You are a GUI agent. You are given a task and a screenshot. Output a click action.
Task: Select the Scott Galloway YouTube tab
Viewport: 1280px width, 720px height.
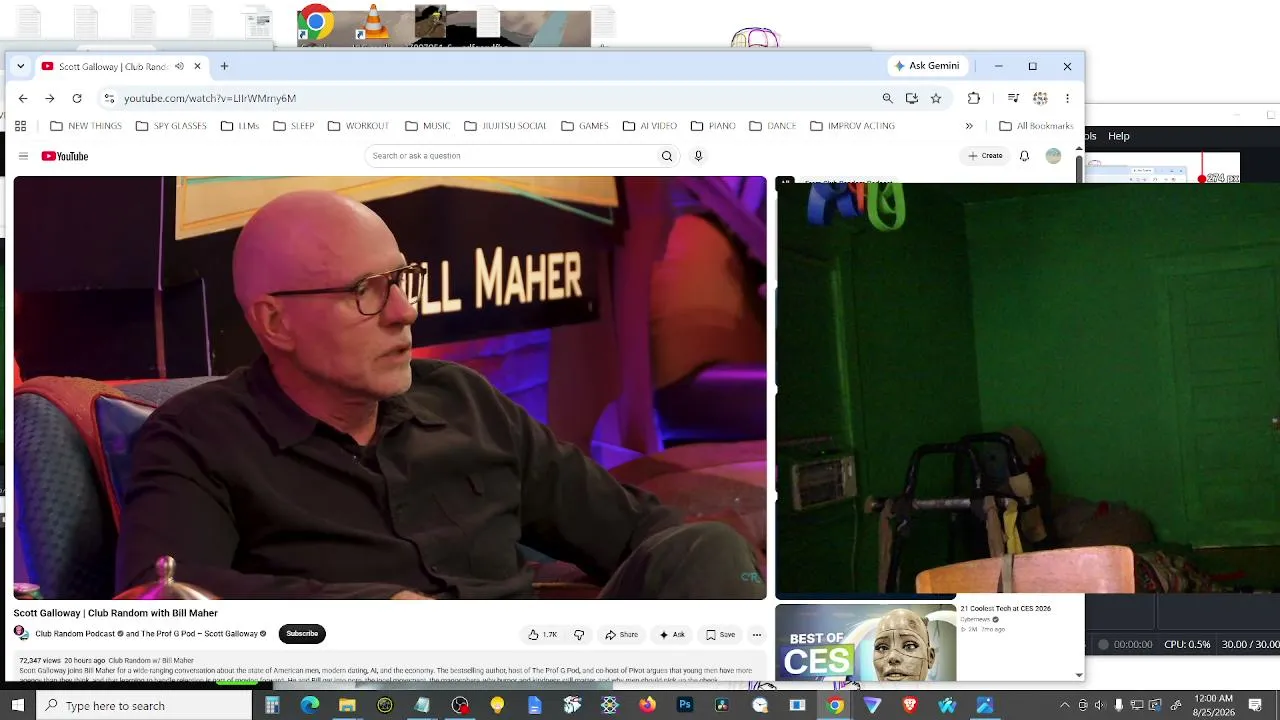(x=113, y=66)
